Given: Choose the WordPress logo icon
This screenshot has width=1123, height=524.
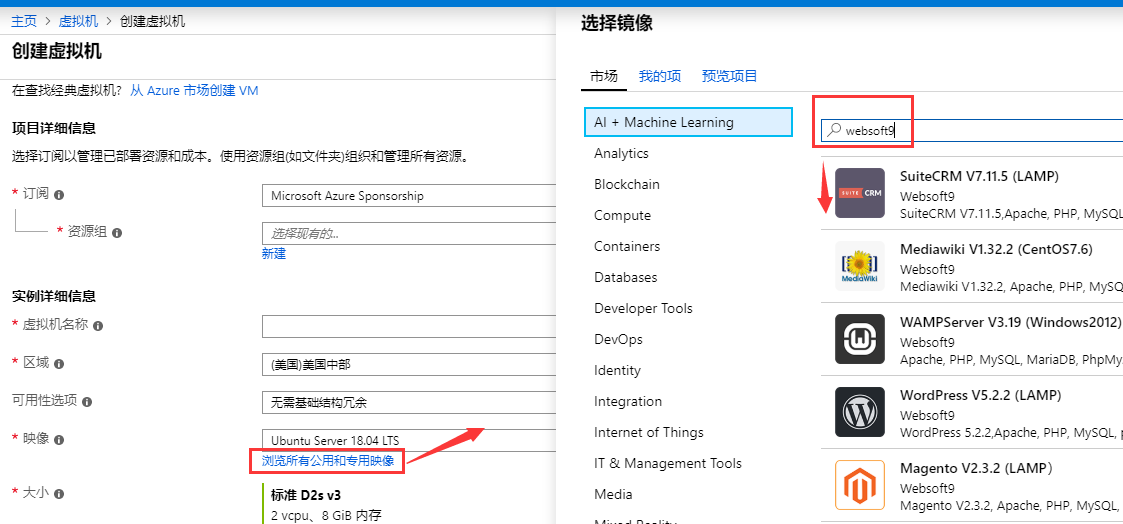Looking at the screenshot, I should tap(860, 412).
